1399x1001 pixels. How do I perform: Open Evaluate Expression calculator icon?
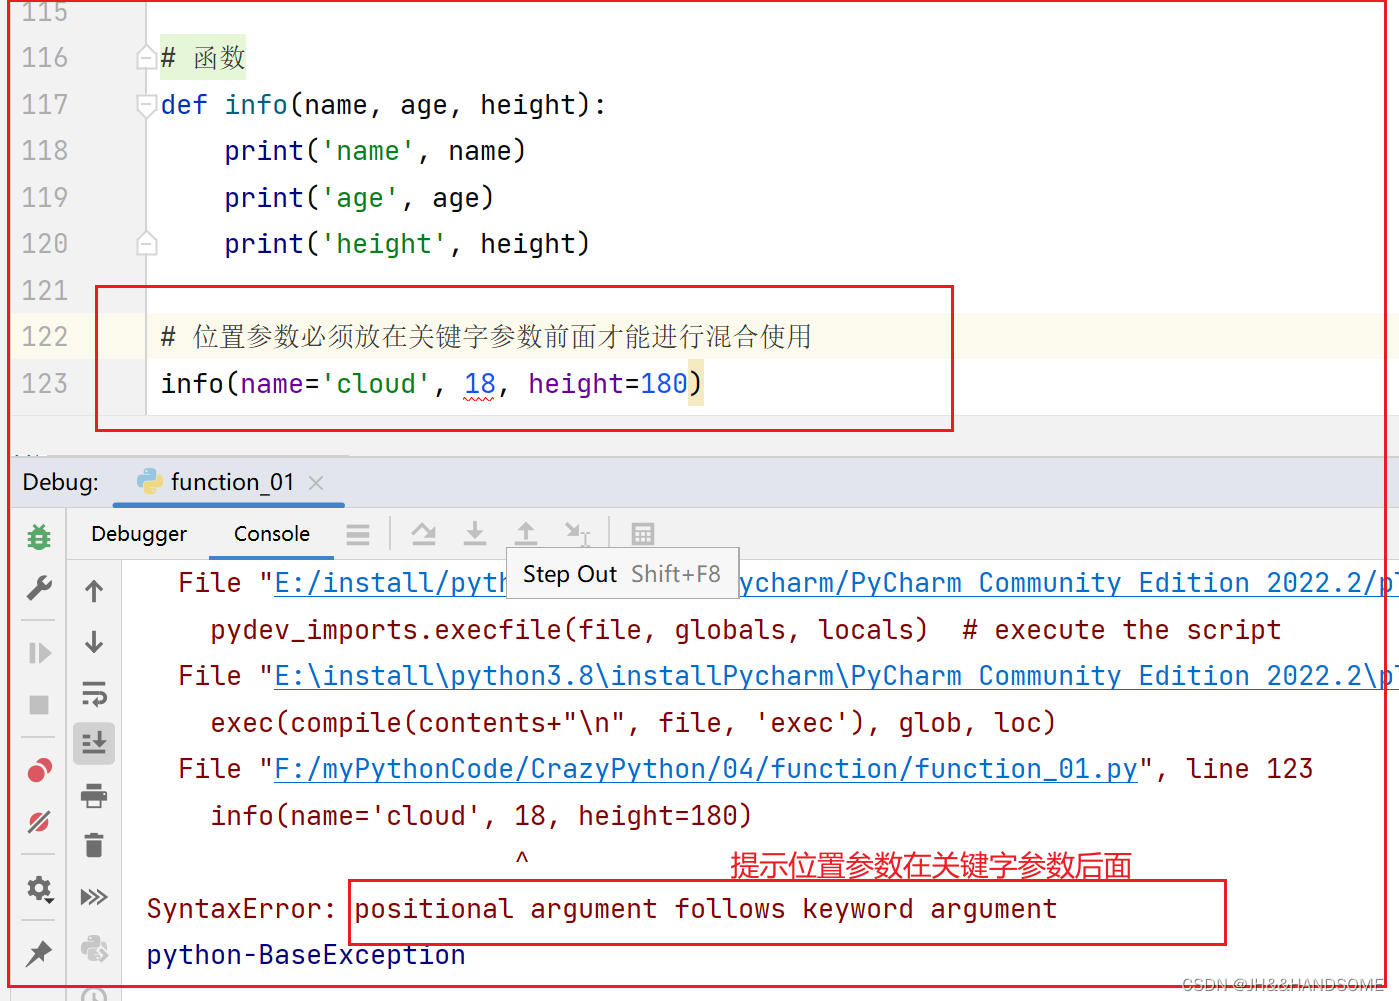click(x=643, y=534)
